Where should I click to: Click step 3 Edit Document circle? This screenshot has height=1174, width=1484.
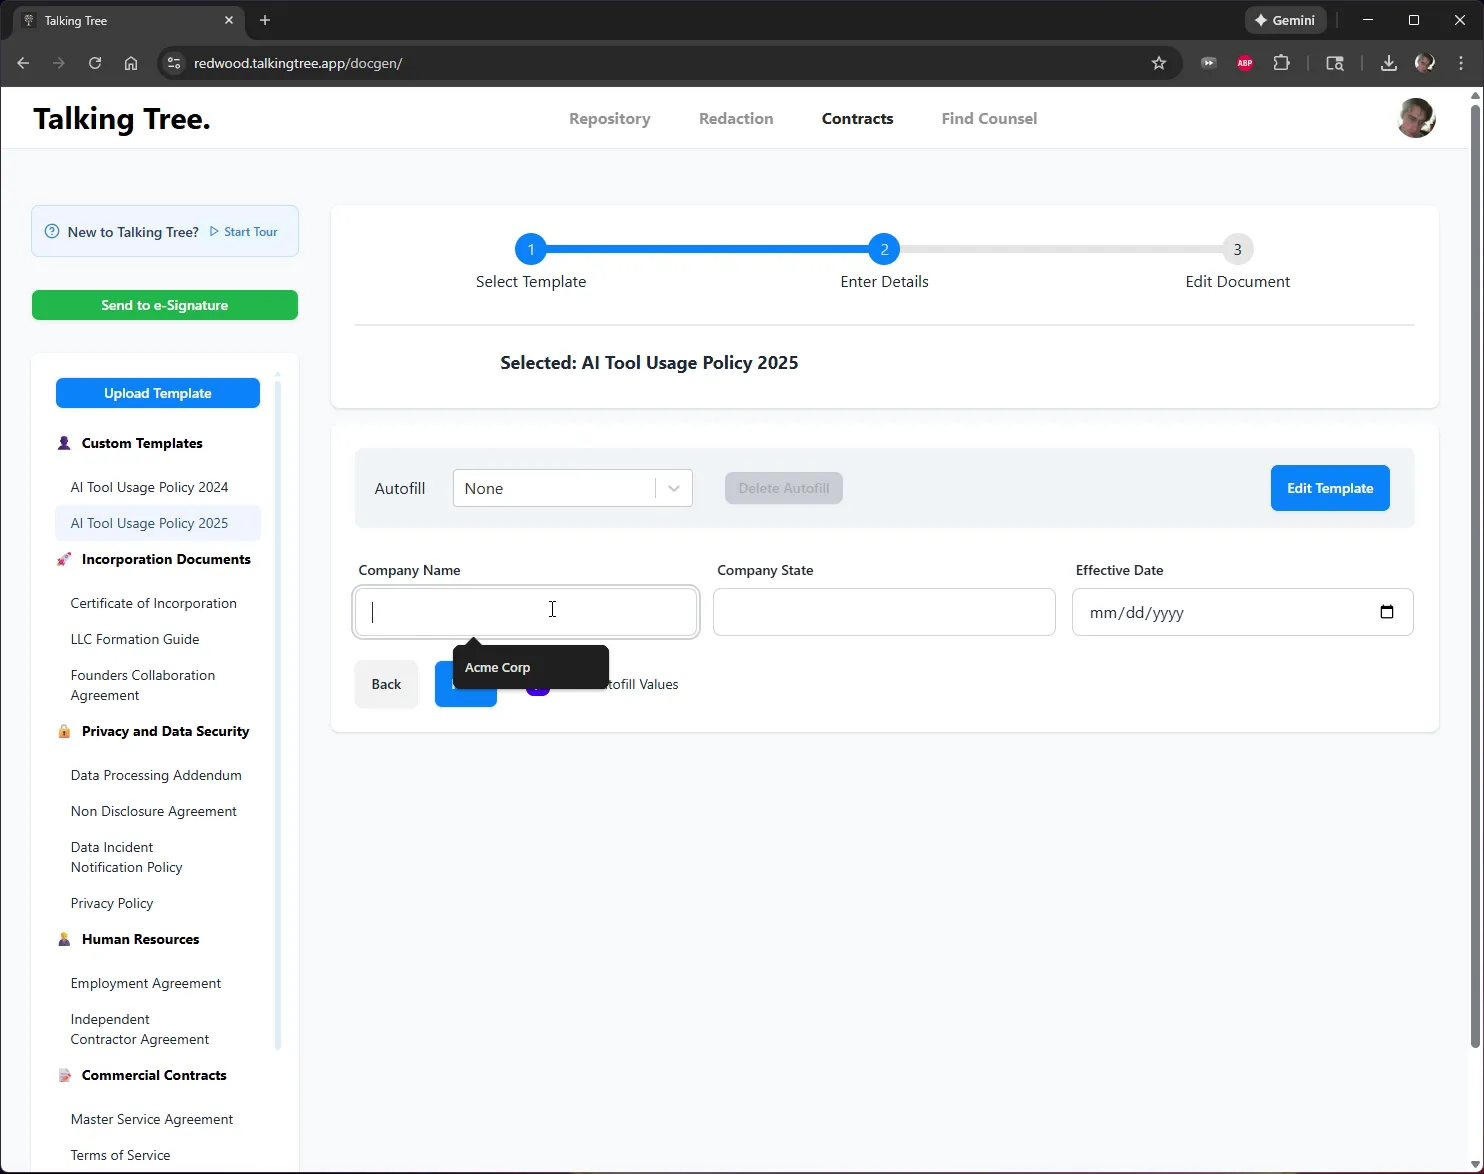(x=1237, y=249)
